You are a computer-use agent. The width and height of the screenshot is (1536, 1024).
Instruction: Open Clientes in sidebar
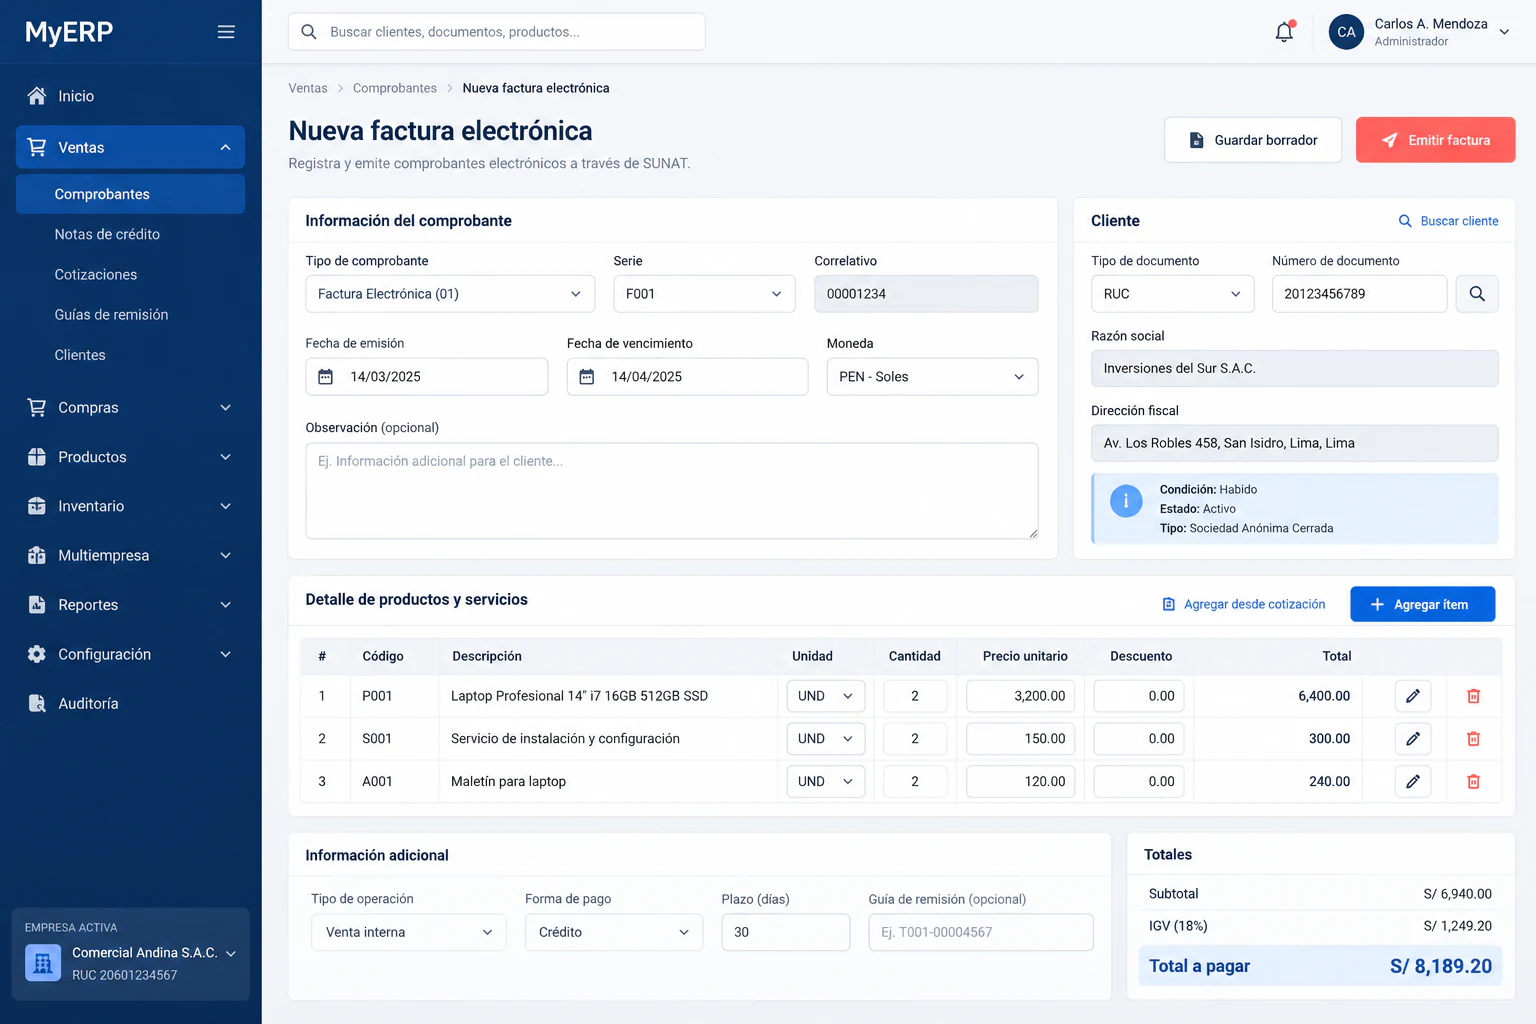tap(80, 355)
